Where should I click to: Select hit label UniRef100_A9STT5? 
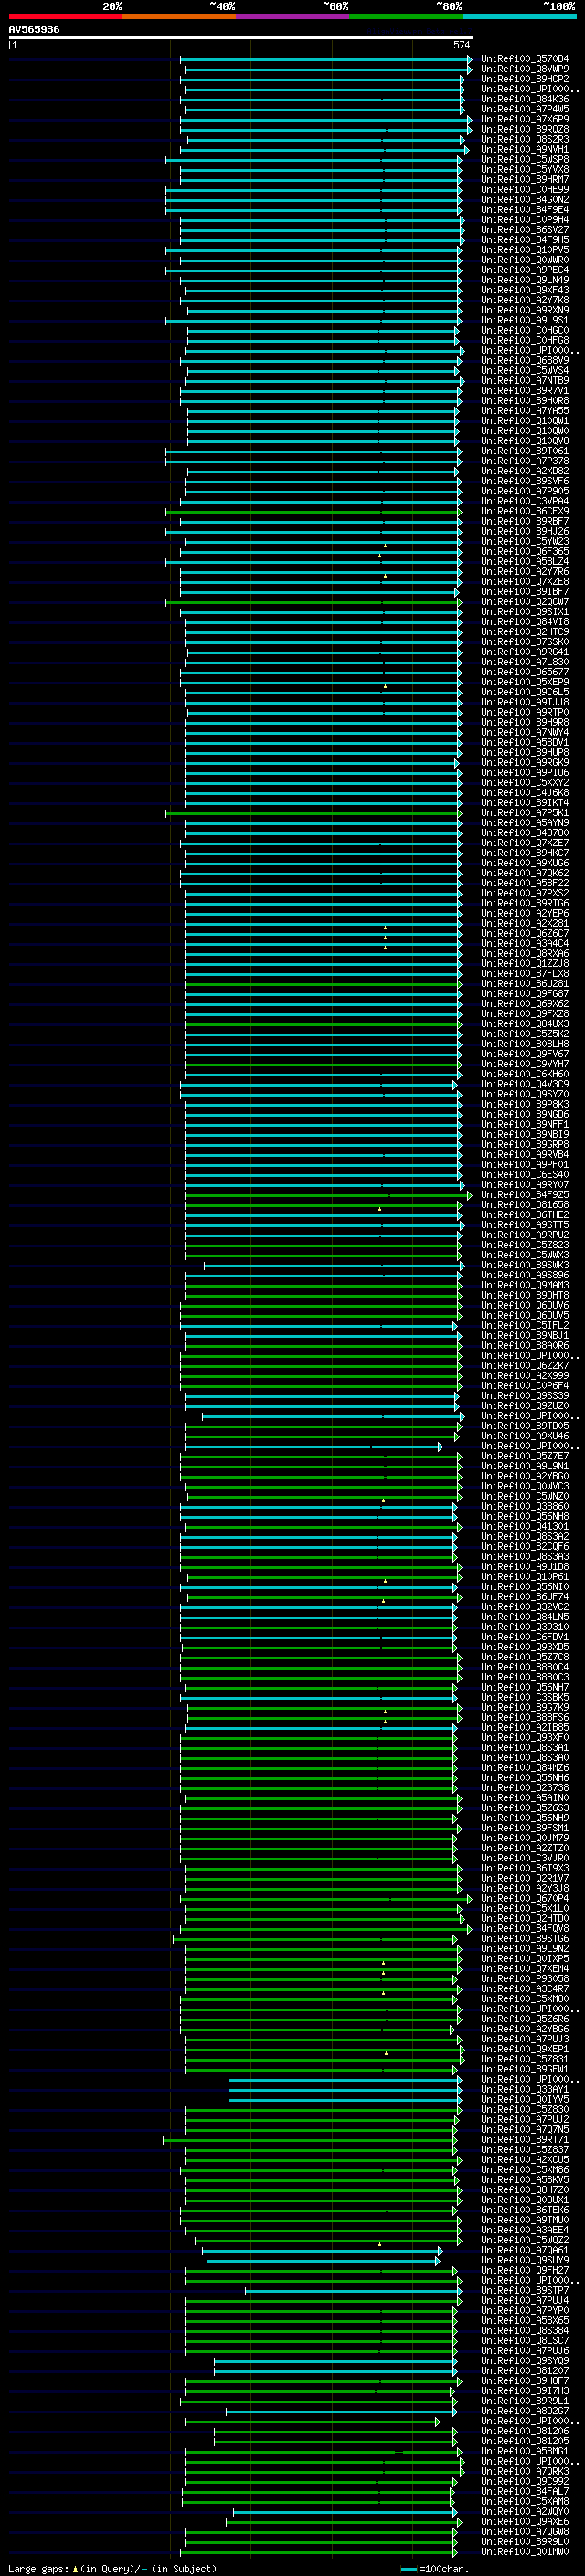click(x=525, y=1224)
